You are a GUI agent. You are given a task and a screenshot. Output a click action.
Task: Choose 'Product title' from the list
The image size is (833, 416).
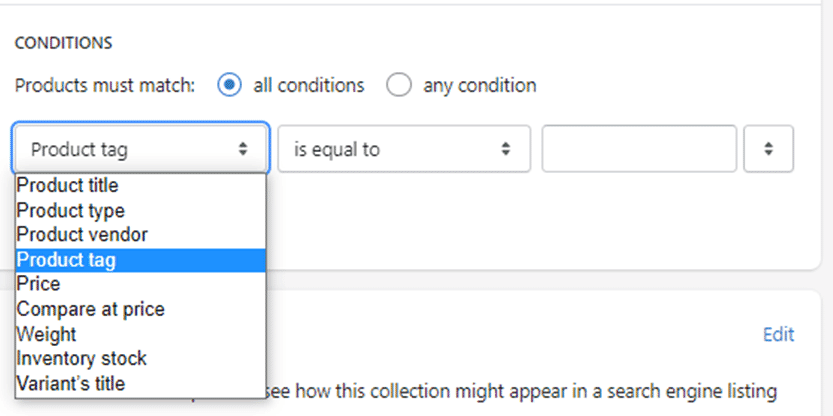pos(141,185)
